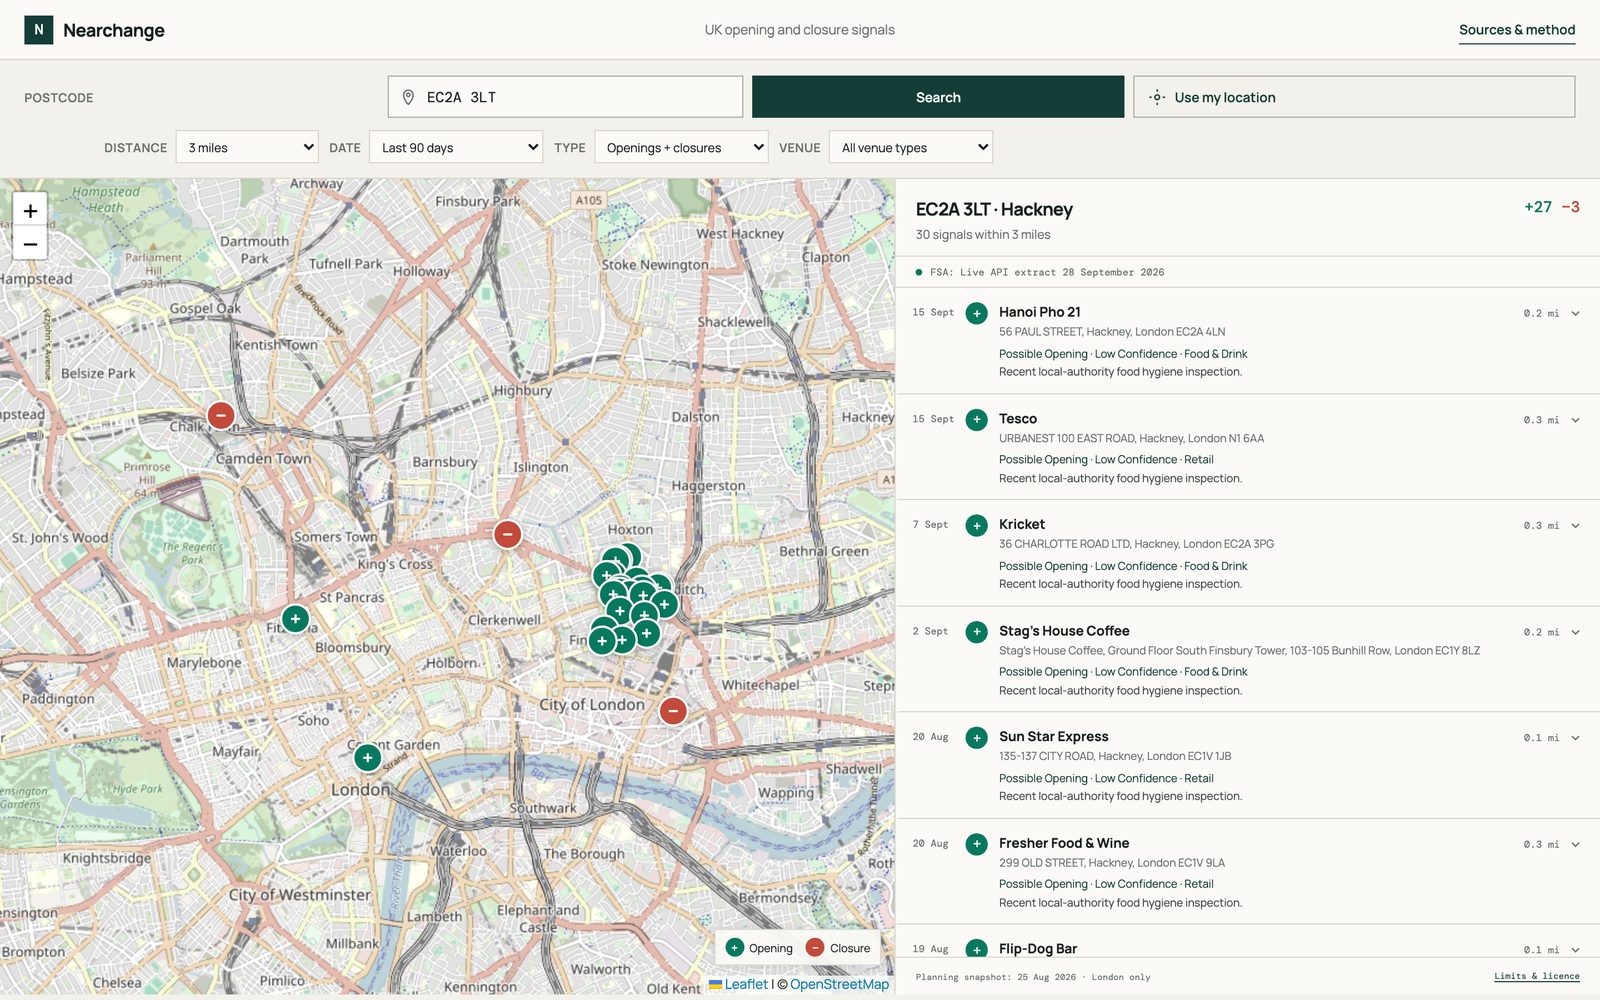This screenshot has width=1600, height=1000.
Task: Click the 56 PAUL STREET address line
Action: [1112, 332]
